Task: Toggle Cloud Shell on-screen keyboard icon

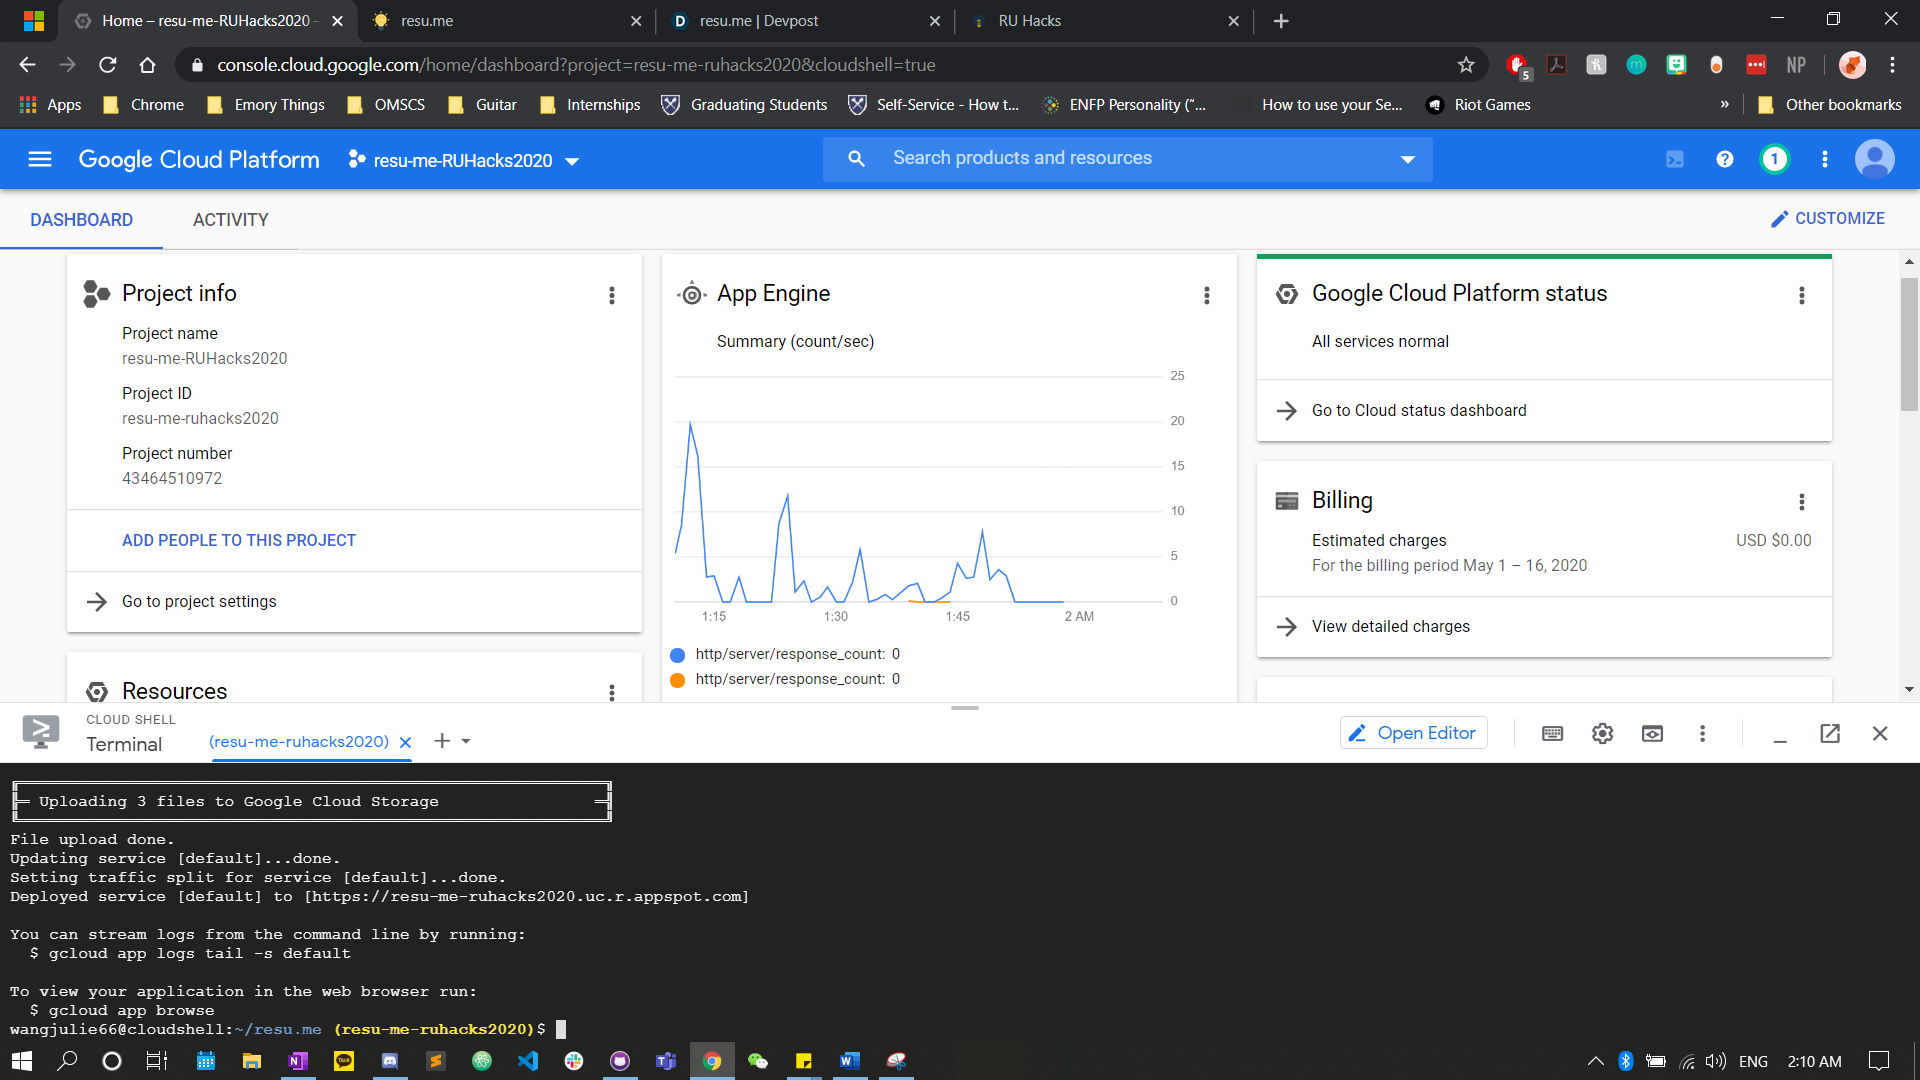Action: pos(1552,733)
